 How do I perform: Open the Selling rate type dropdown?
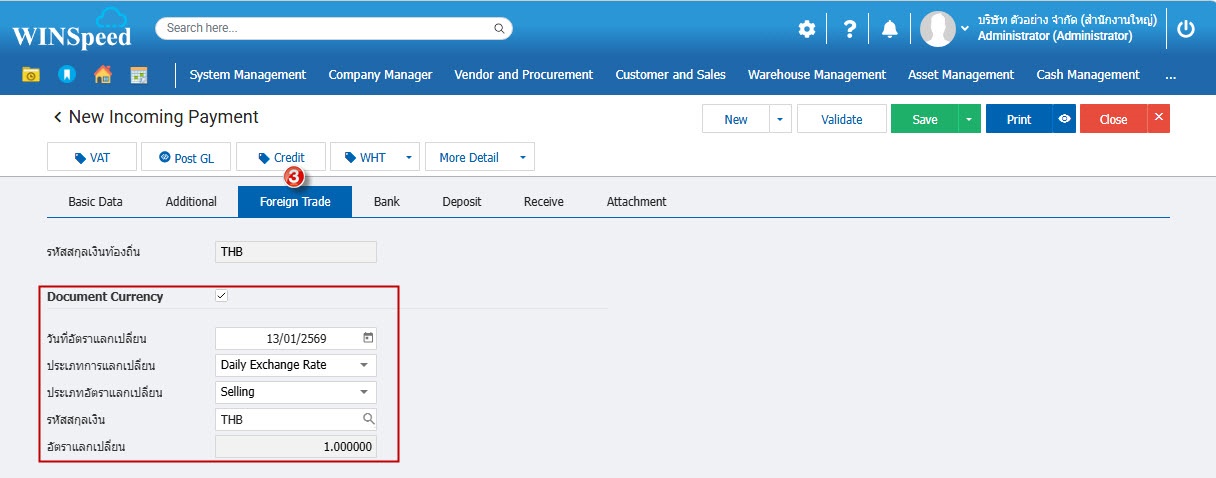364,392
